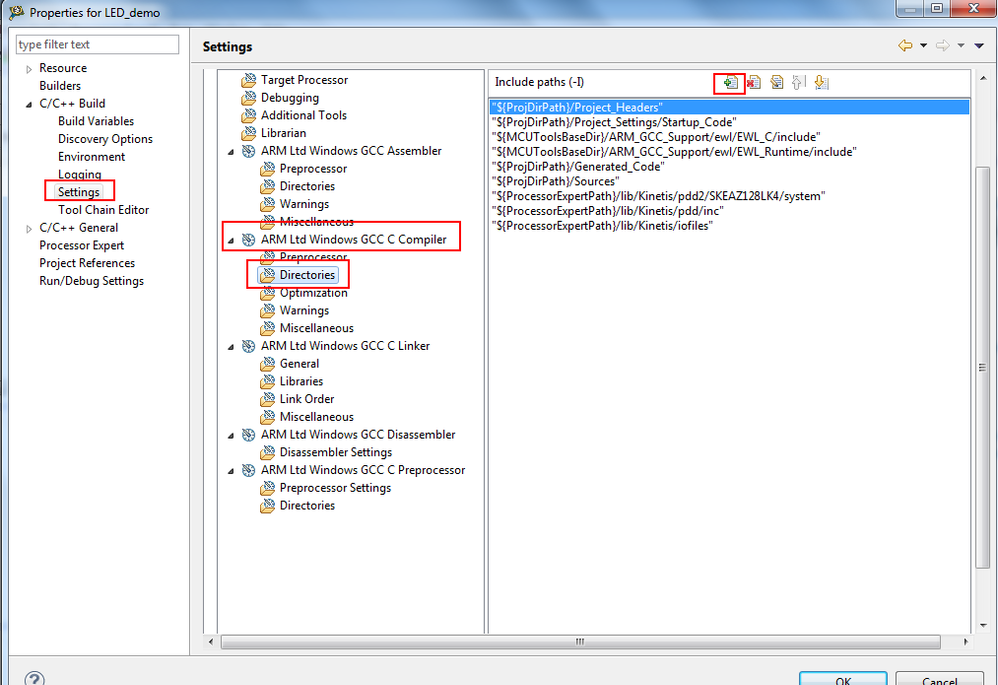Image resolution: width=998 pixels, height=685 pixels.
Task: Delete the selected include path
Action: tap(754, 83)
